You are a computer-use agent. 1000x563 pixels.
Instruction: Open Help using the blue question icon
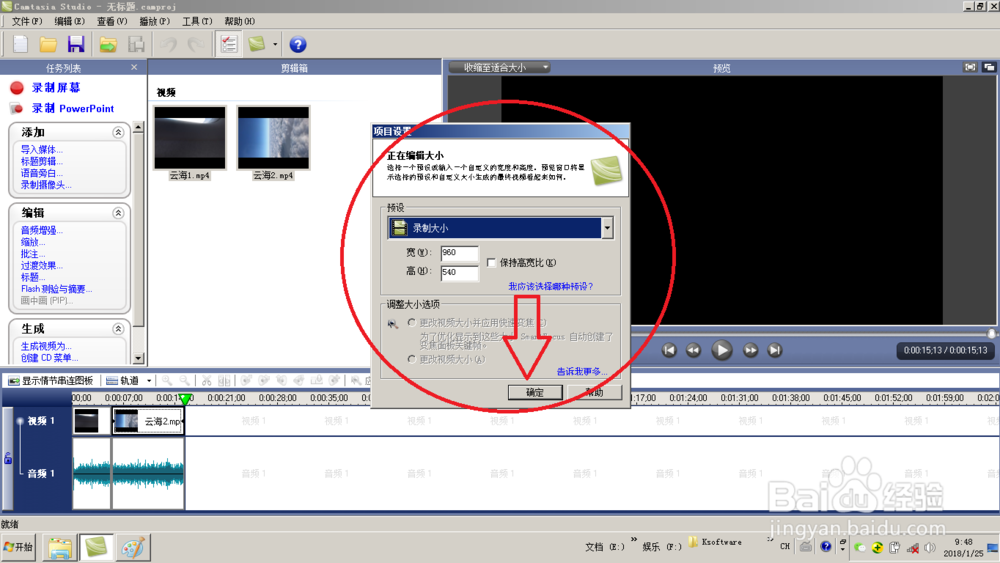coord(298,45)
